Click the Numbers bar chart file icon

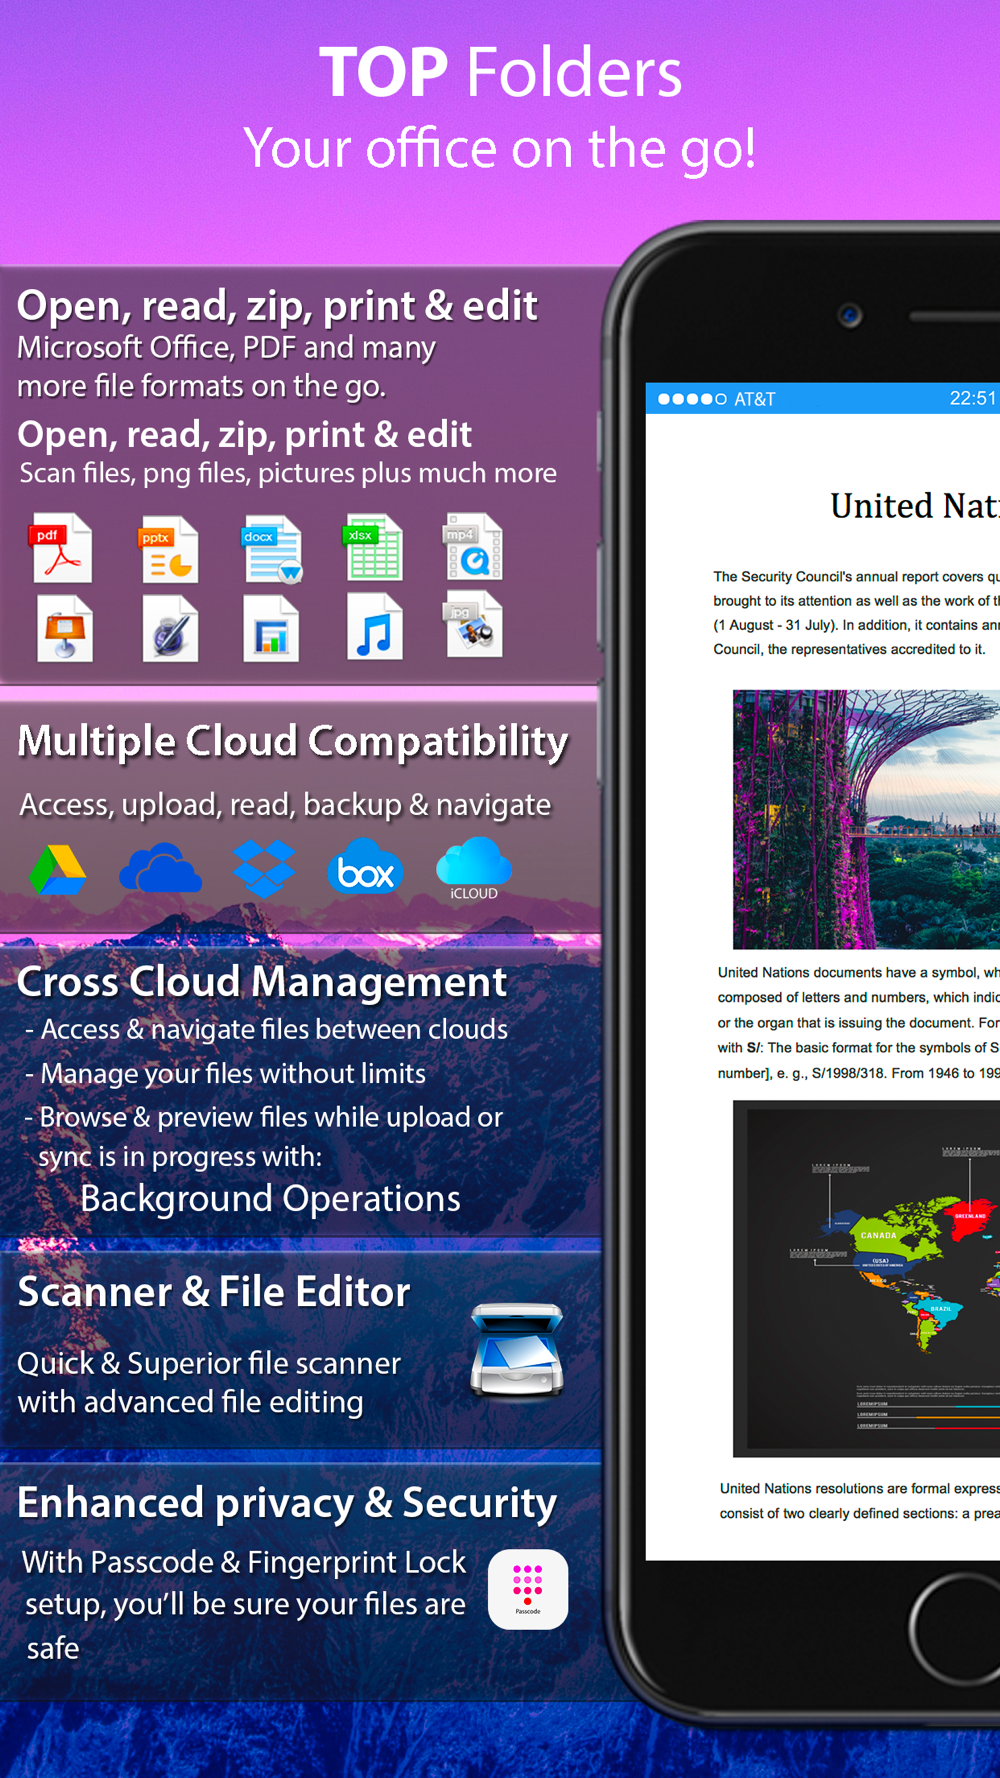(271, 628)
